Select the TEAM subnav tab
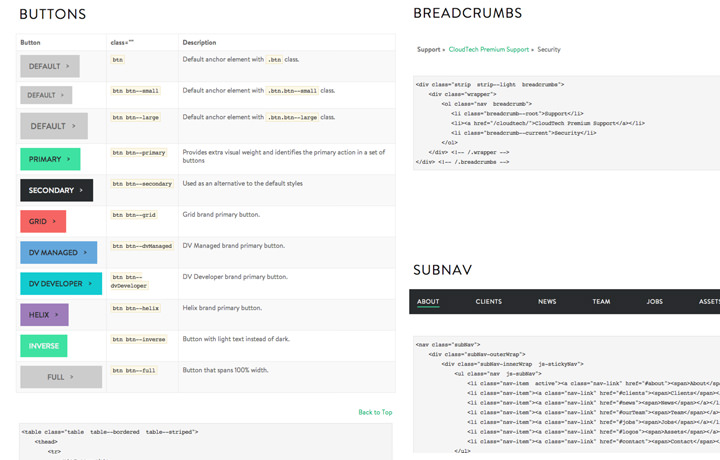 click(x=601, y=302)
